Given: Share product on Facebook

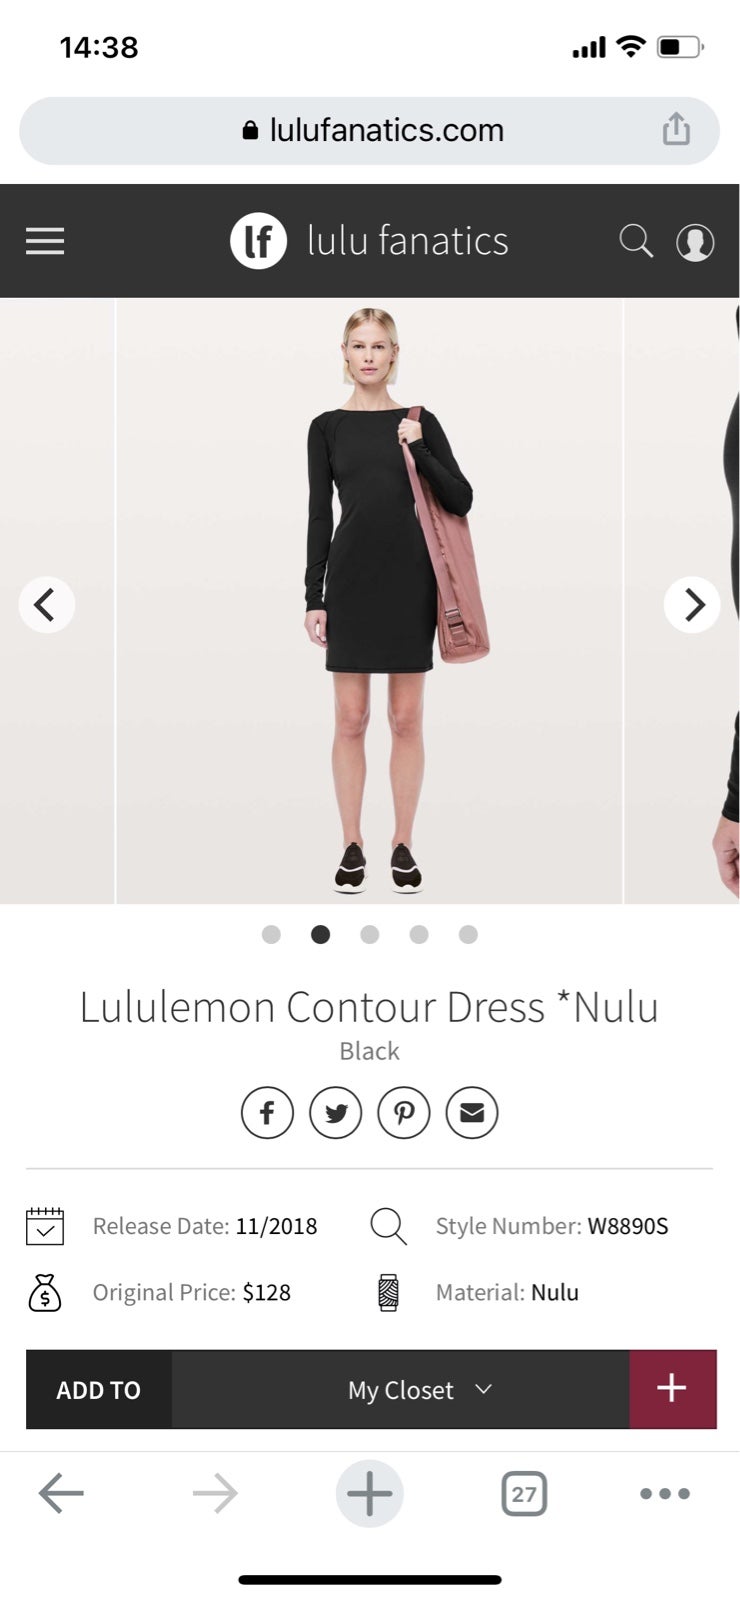Looking at the screenshot, I should click(x=267, y=1112).
